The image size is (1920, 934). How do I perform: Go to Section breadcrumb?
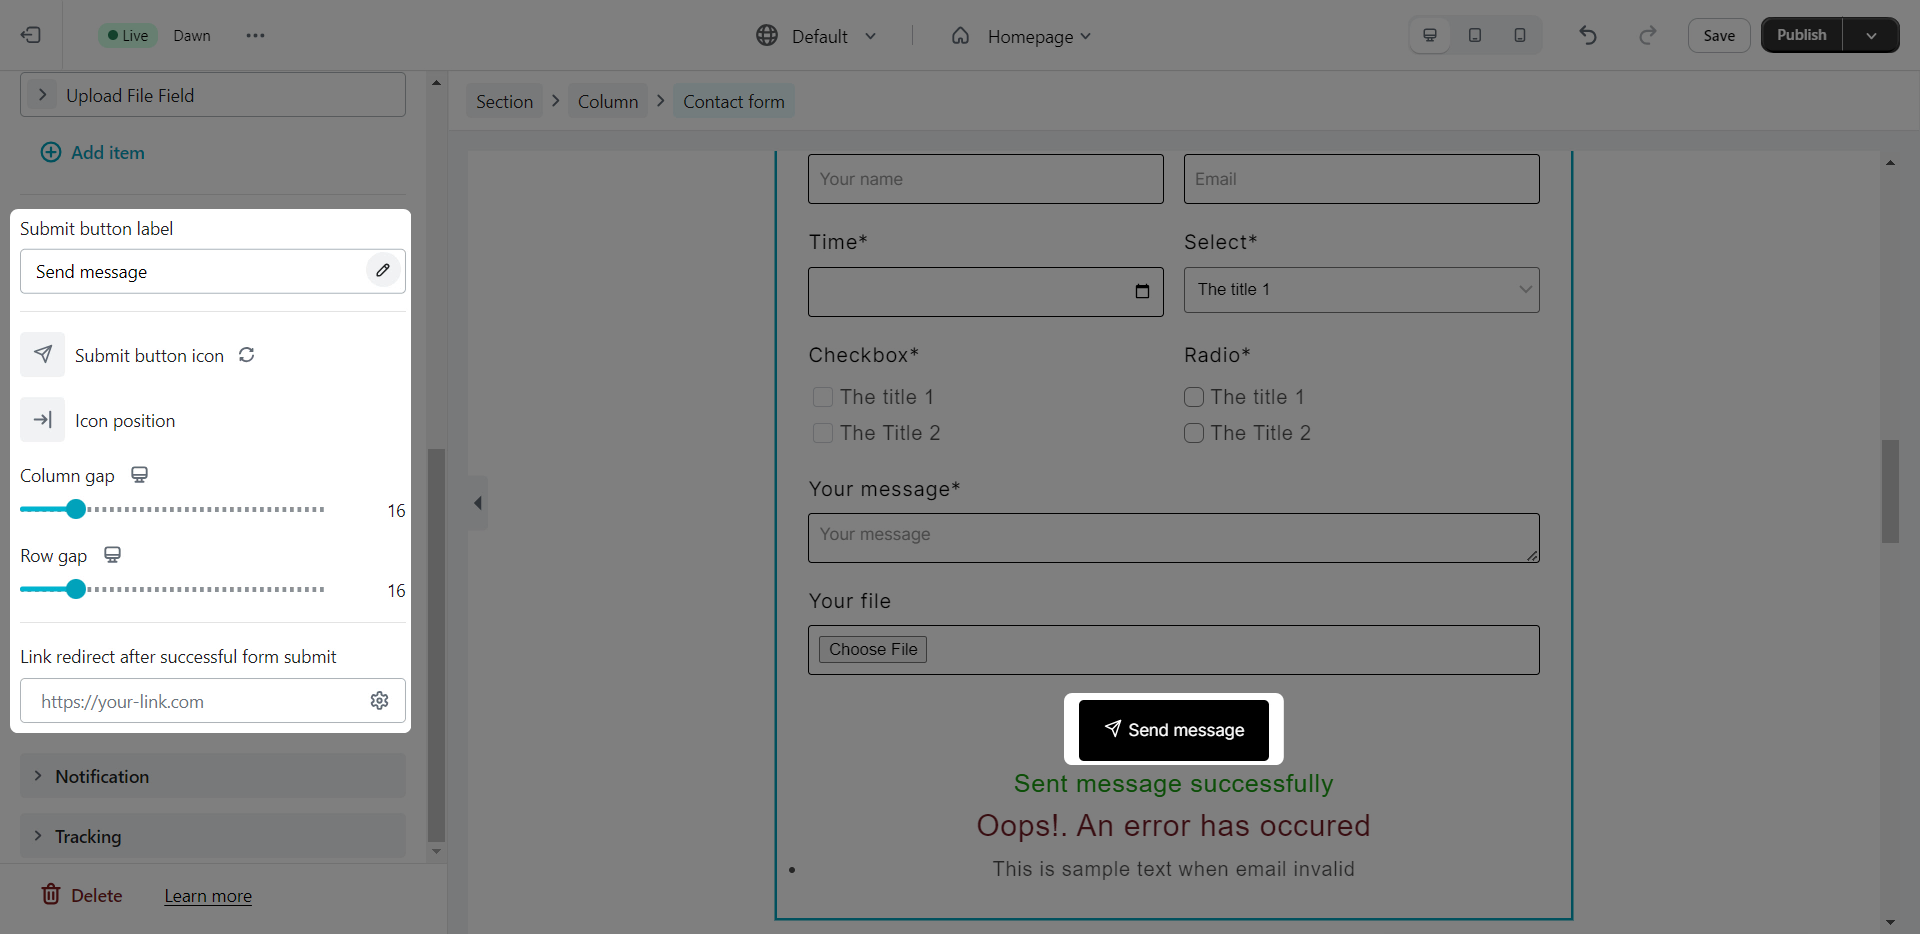pyautogui.click(x=504, y=101)
